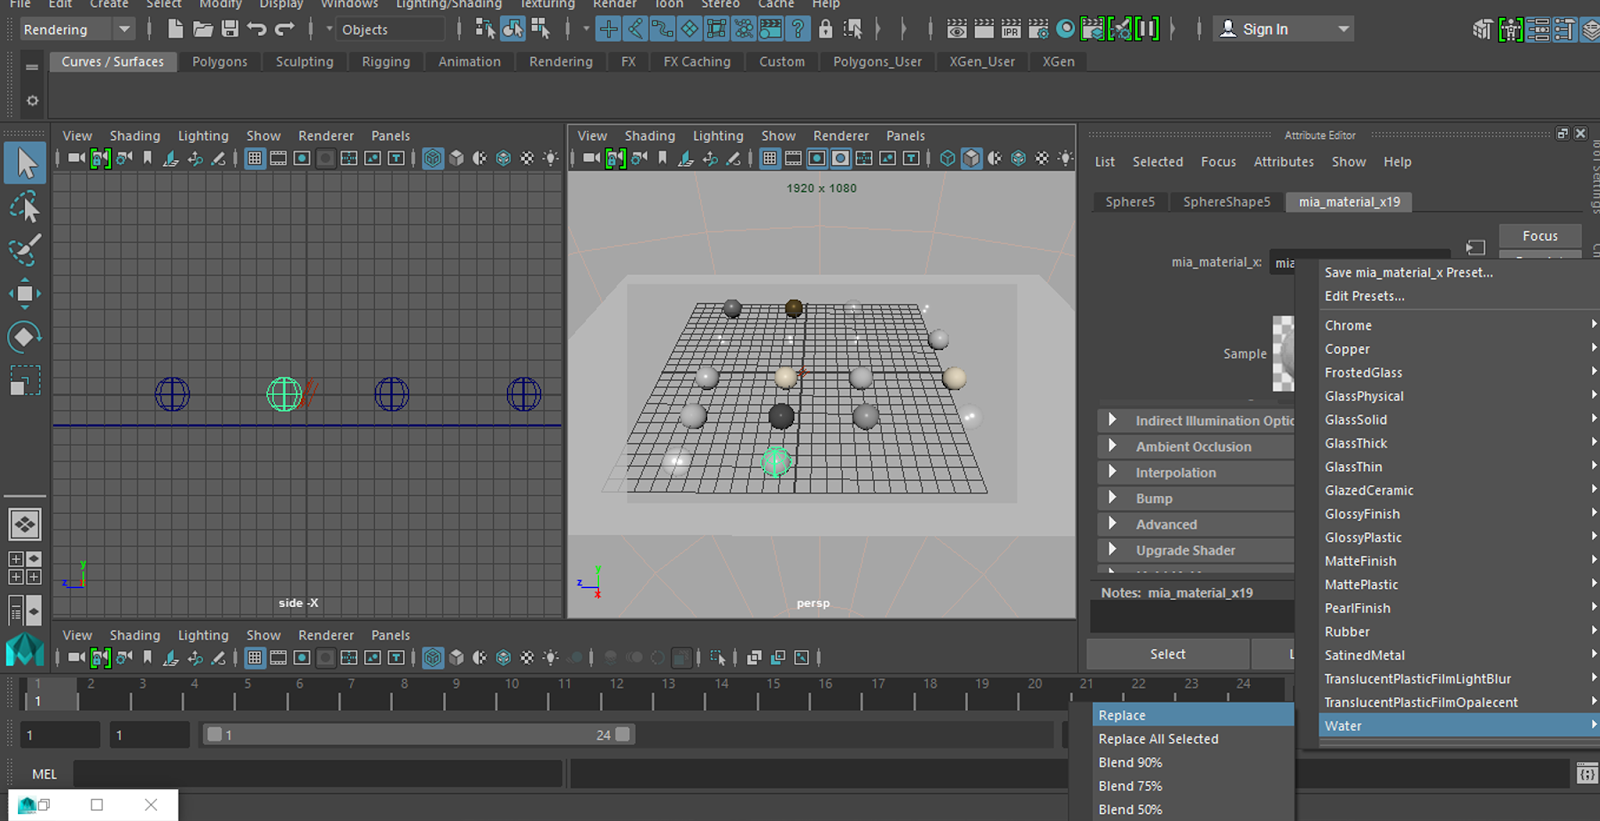Toggle wireframe shading in persp viewport toolbar
Image resolution: width=1600 pixels, height=821 pixels.
[x=947, y=158]
